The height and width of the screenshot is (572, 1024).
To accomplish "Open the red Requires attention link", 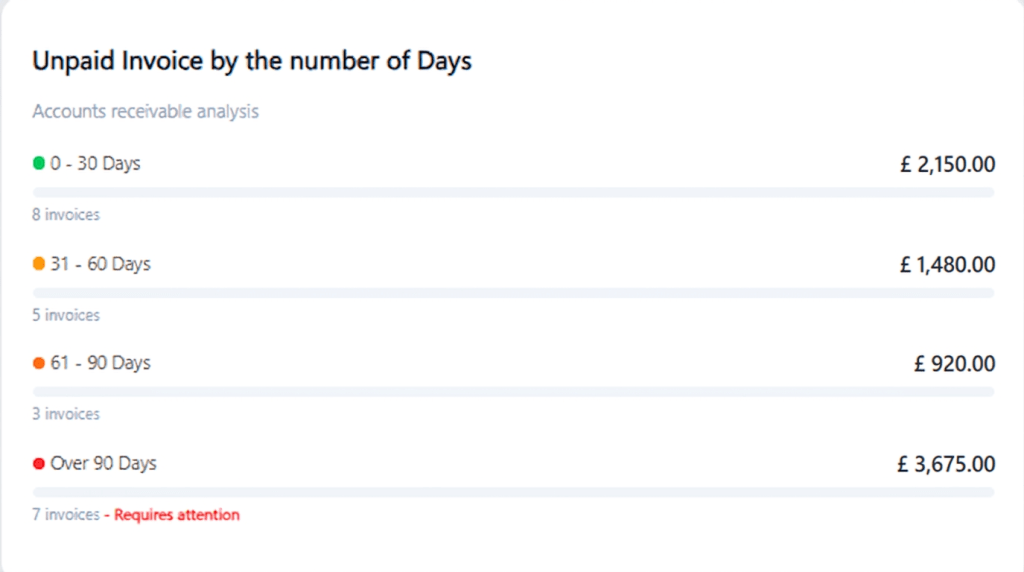I will pos(176,515).
